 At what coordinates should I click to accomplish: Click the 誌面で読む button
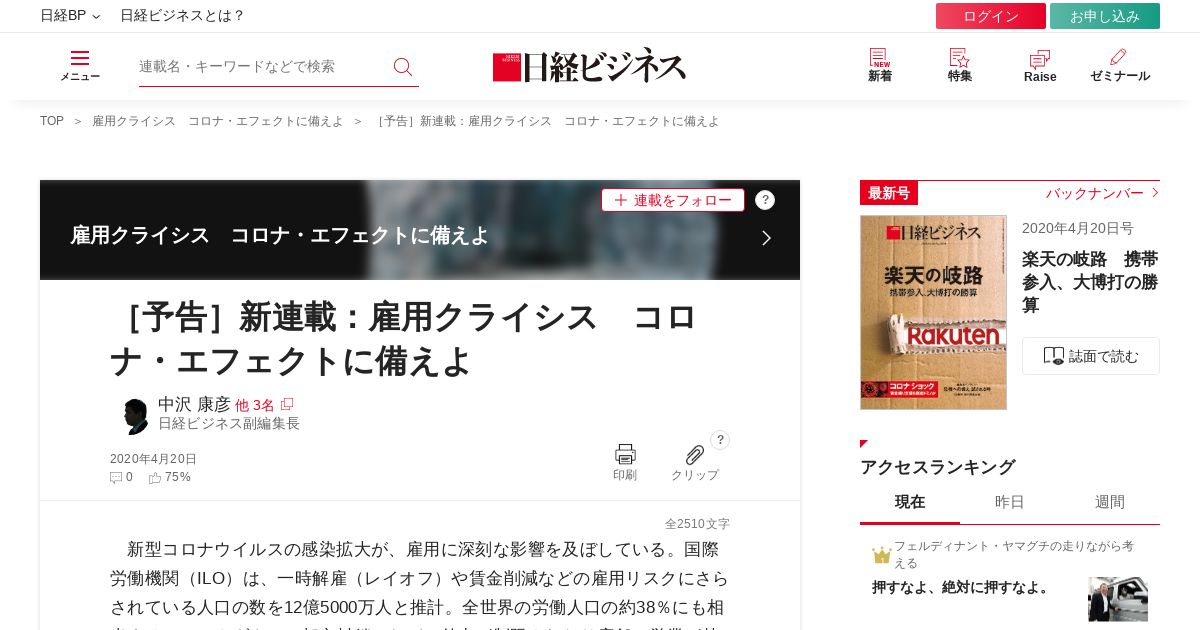[x=1091, y=356]
